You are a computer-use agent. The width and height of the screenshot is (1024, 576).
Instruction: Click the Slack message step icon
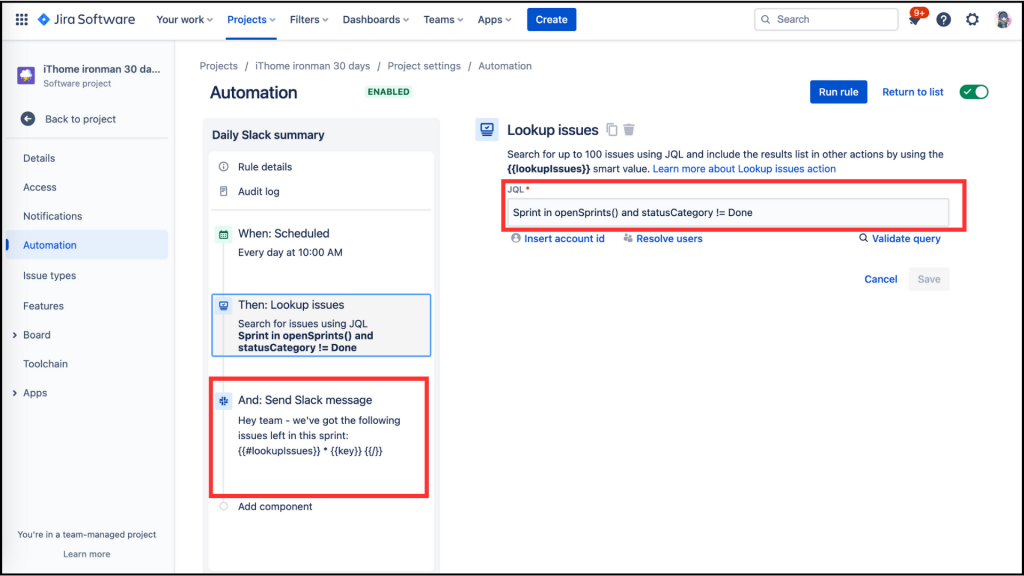223,400
